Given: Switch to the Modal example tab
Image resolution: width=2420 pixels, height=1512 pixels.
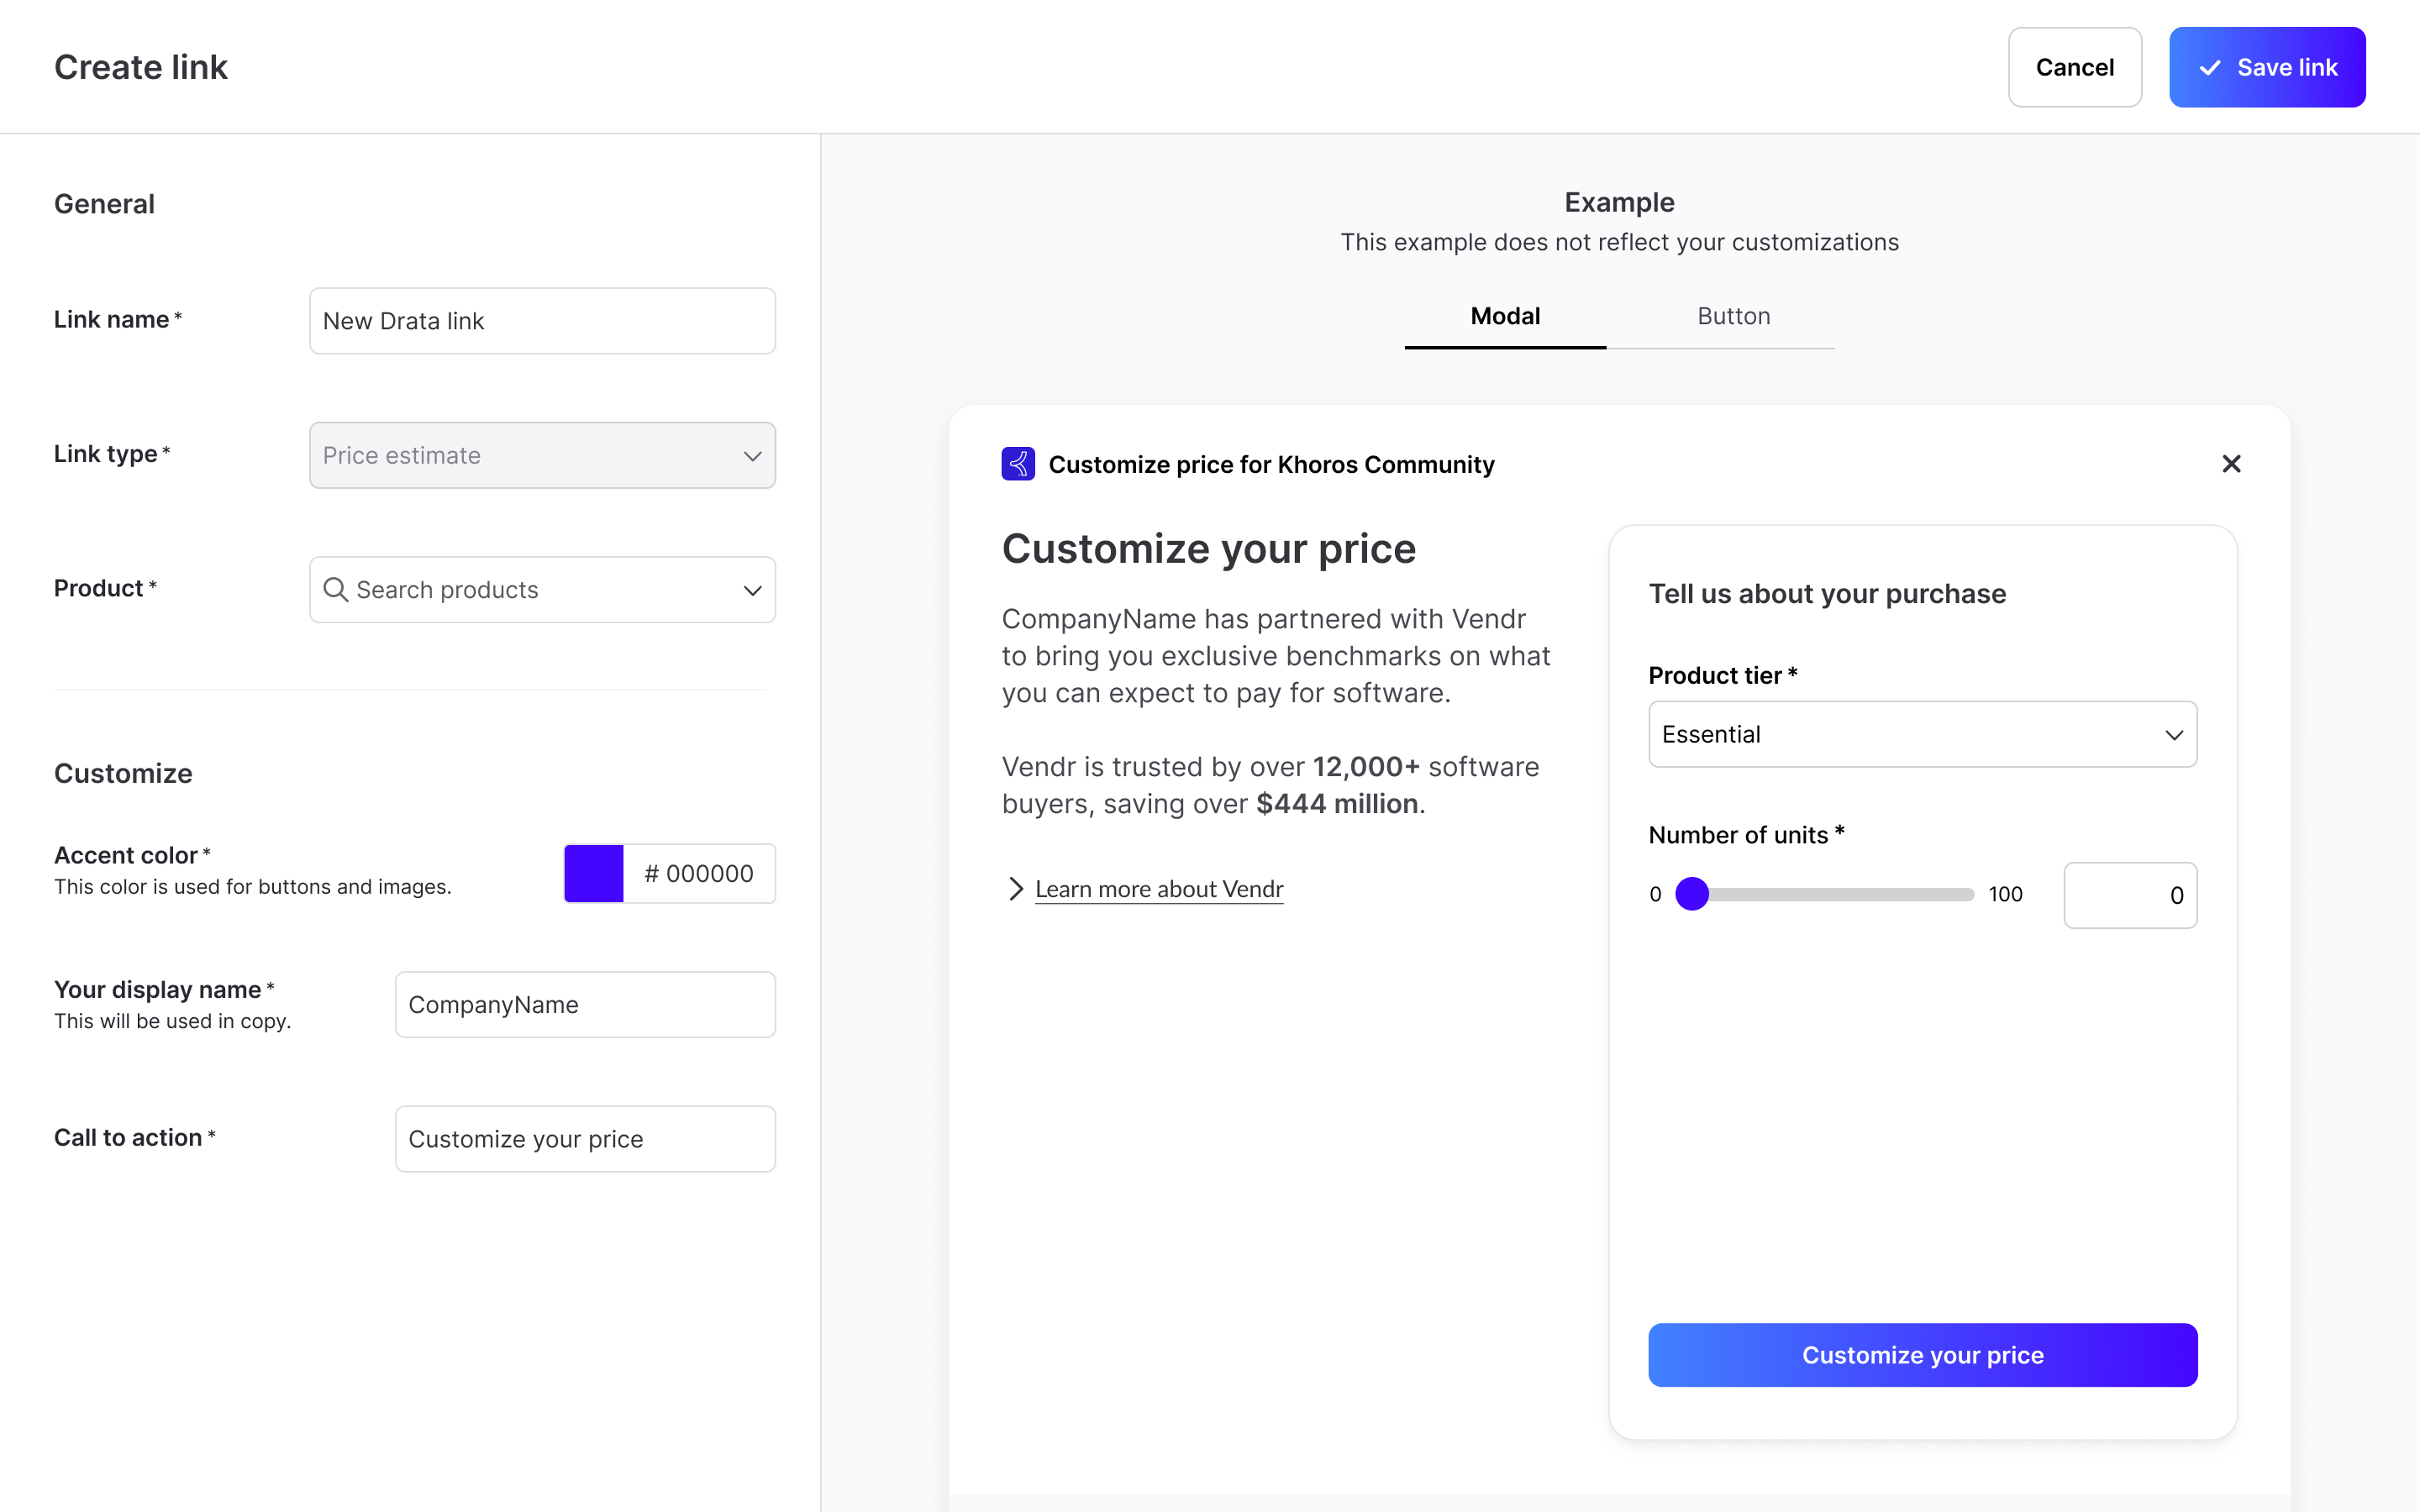Looking at the screenshot, I should (x=1505, y=317).
